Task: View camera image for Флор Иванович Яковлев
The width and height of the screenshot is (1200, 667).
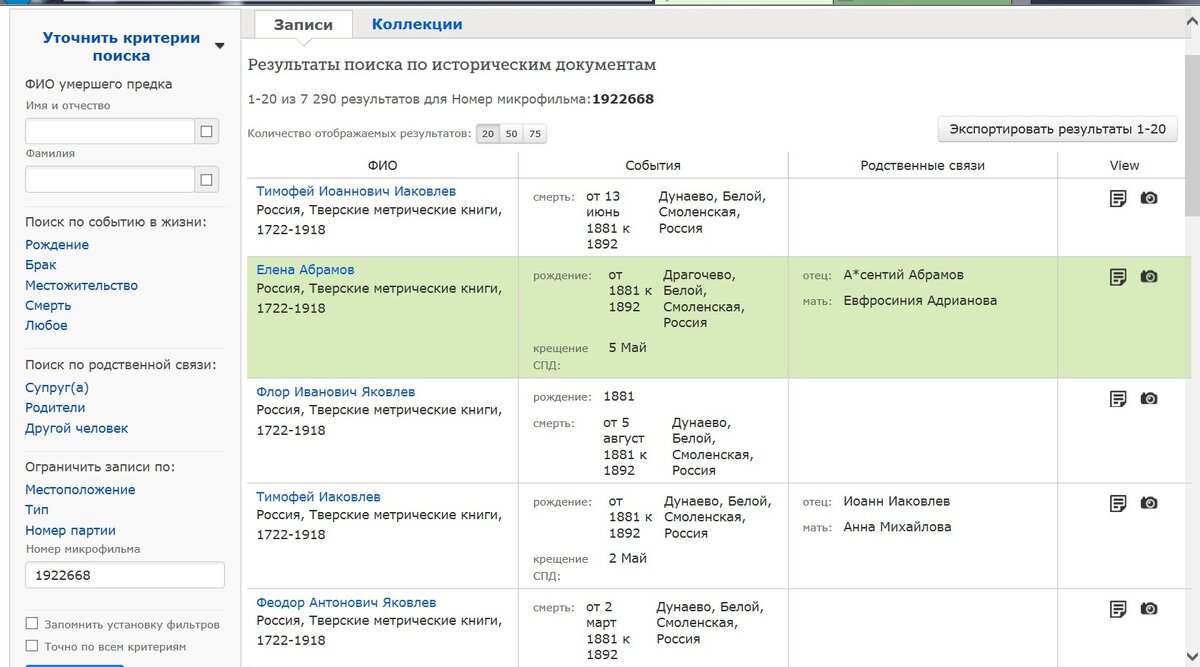Action: click(x=1149, y=399)
